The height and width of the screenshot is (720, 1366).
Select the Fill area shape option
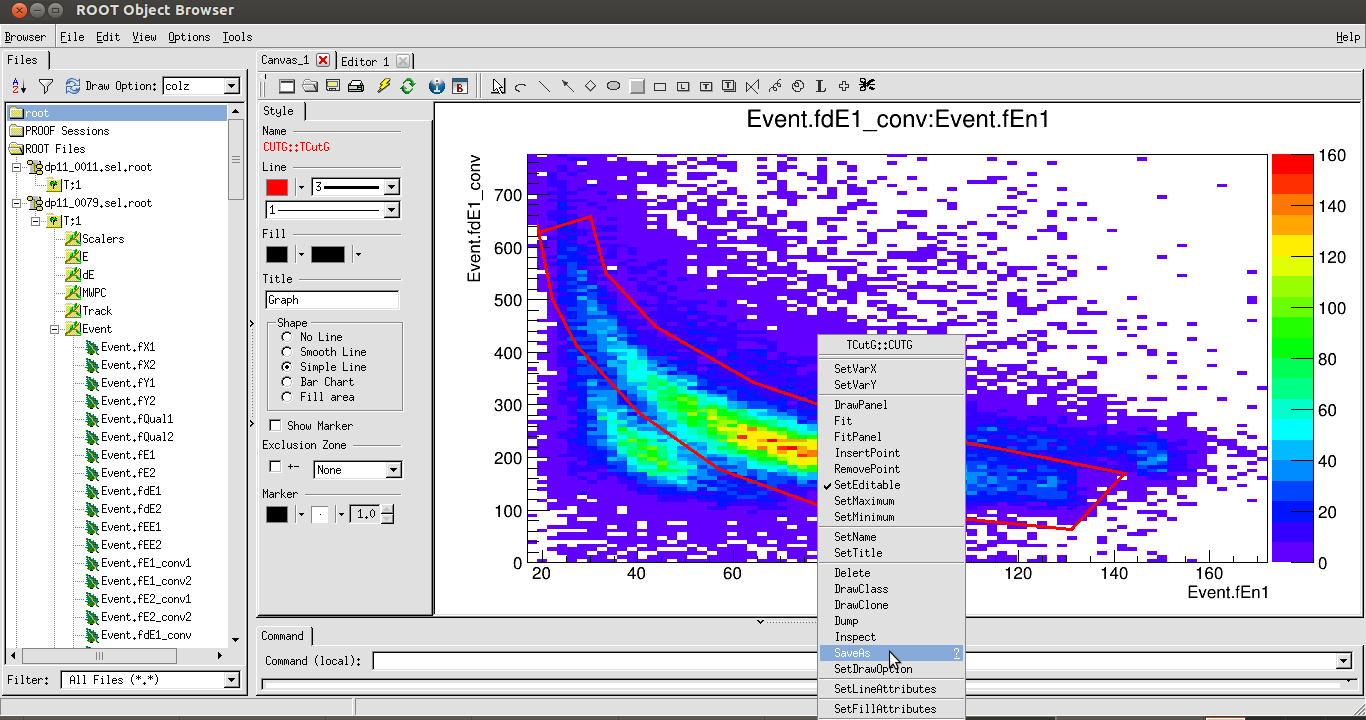point(287,397)
